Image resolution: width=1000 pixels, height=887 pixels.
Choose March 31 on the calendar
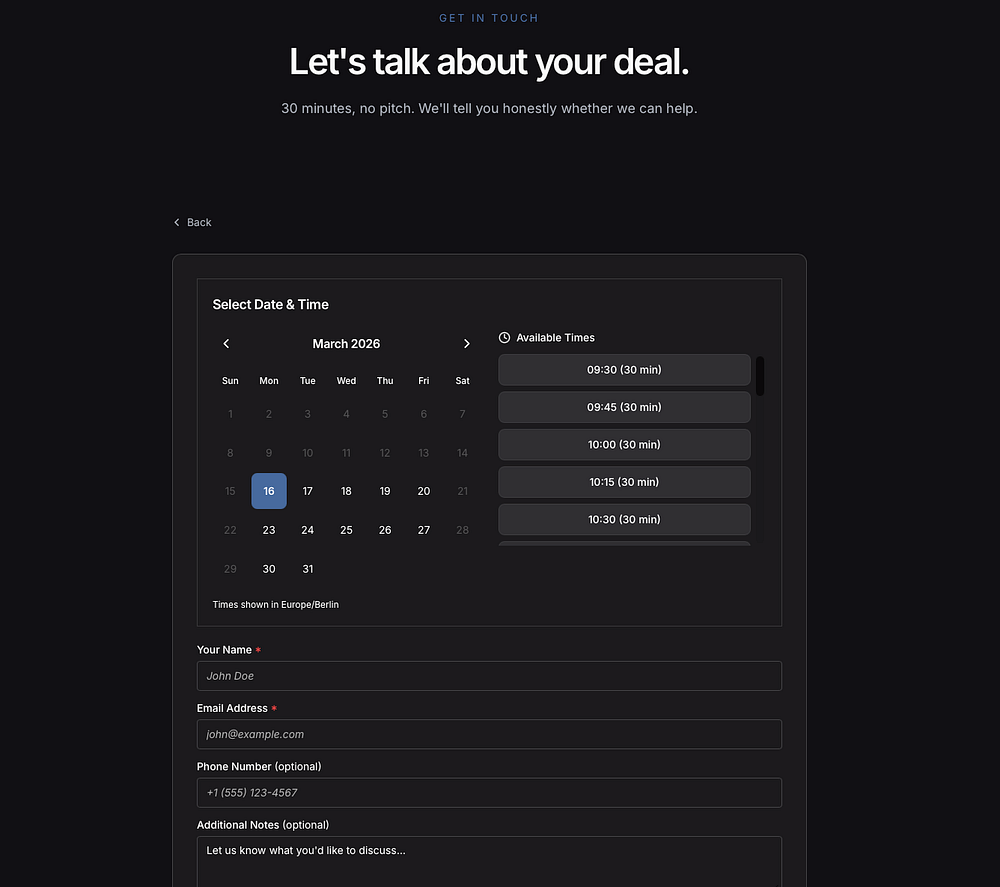pos(307,569)
